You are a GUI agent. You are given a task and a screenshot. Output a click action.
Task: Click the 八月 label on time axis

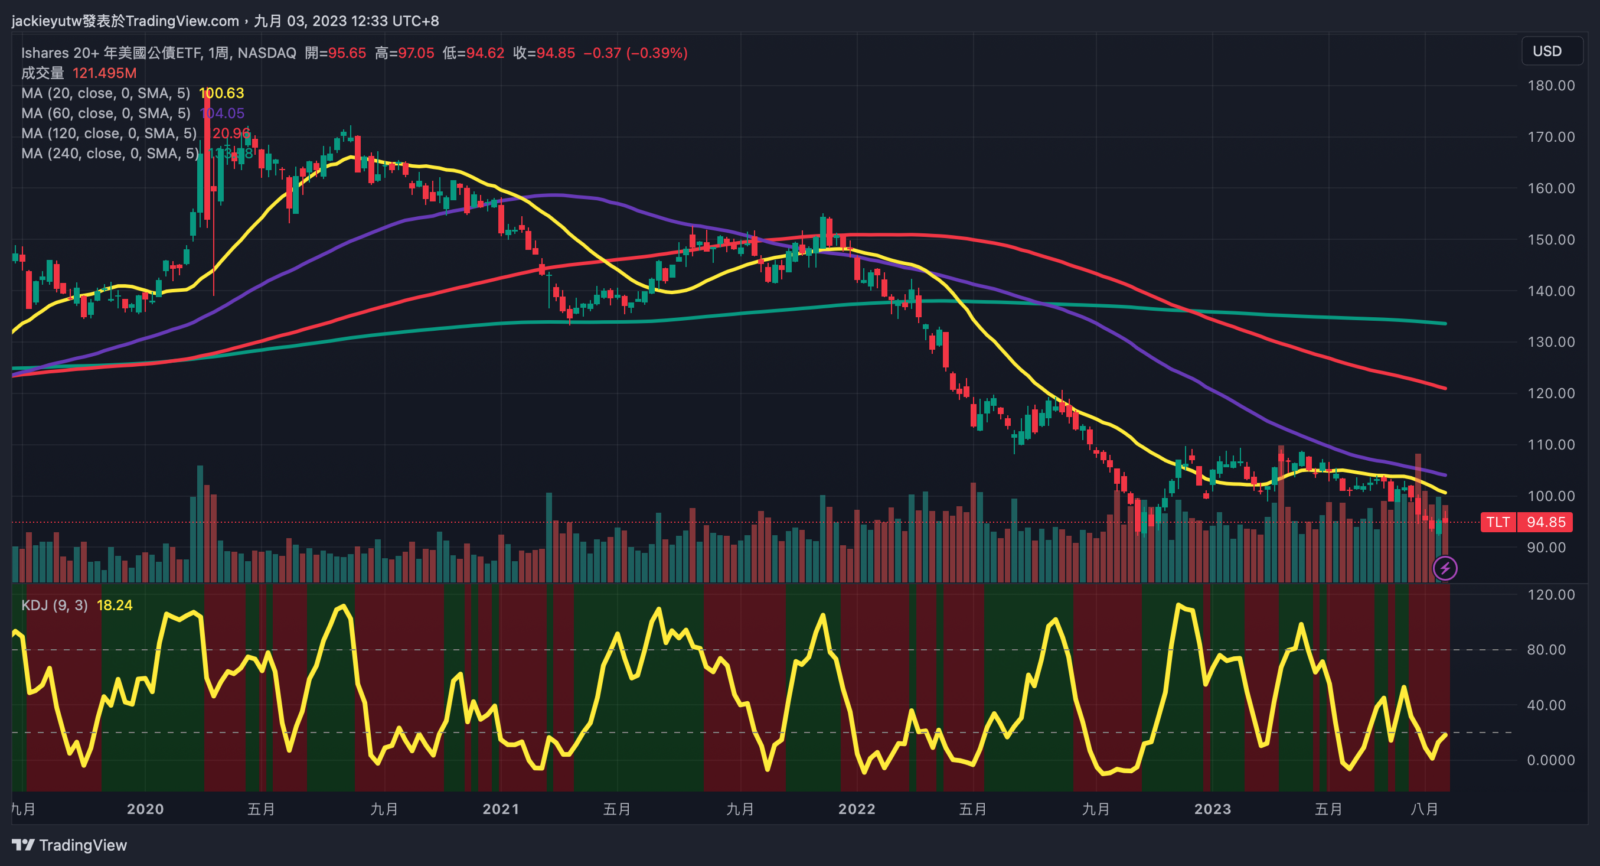pyautogui.click(x=1424, y=809)
